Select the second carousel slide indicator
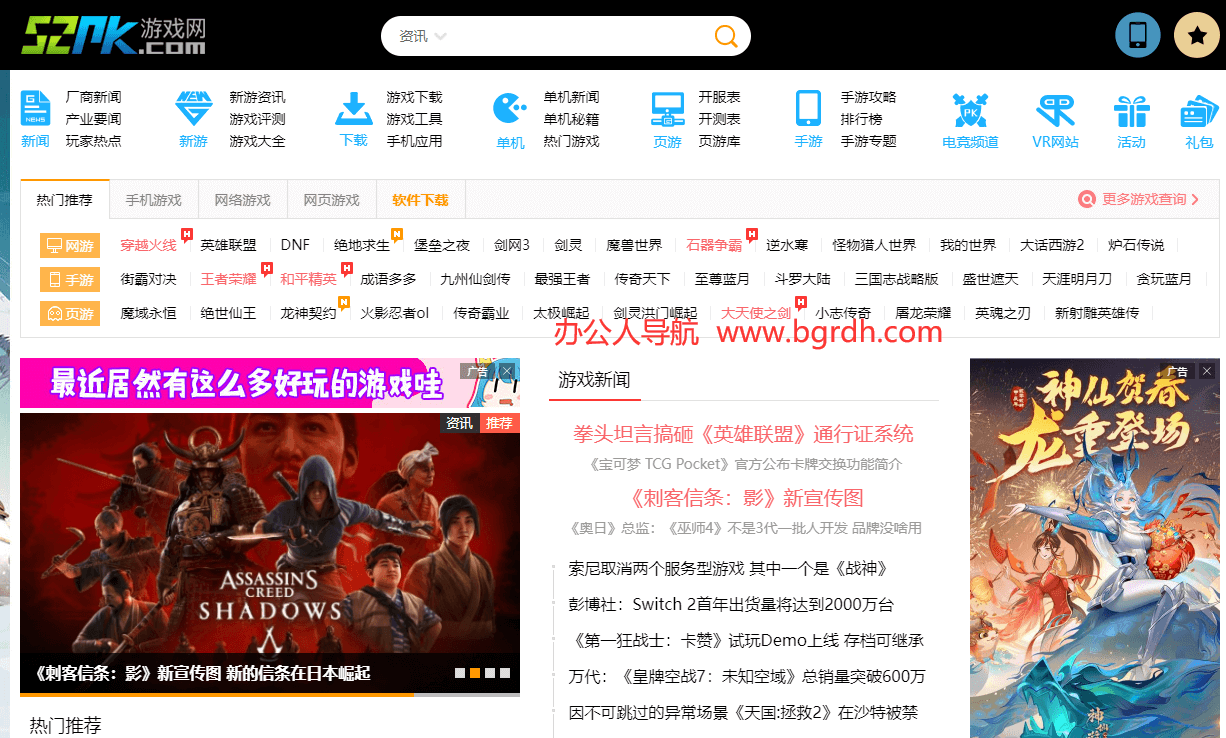 pos(475,673)
